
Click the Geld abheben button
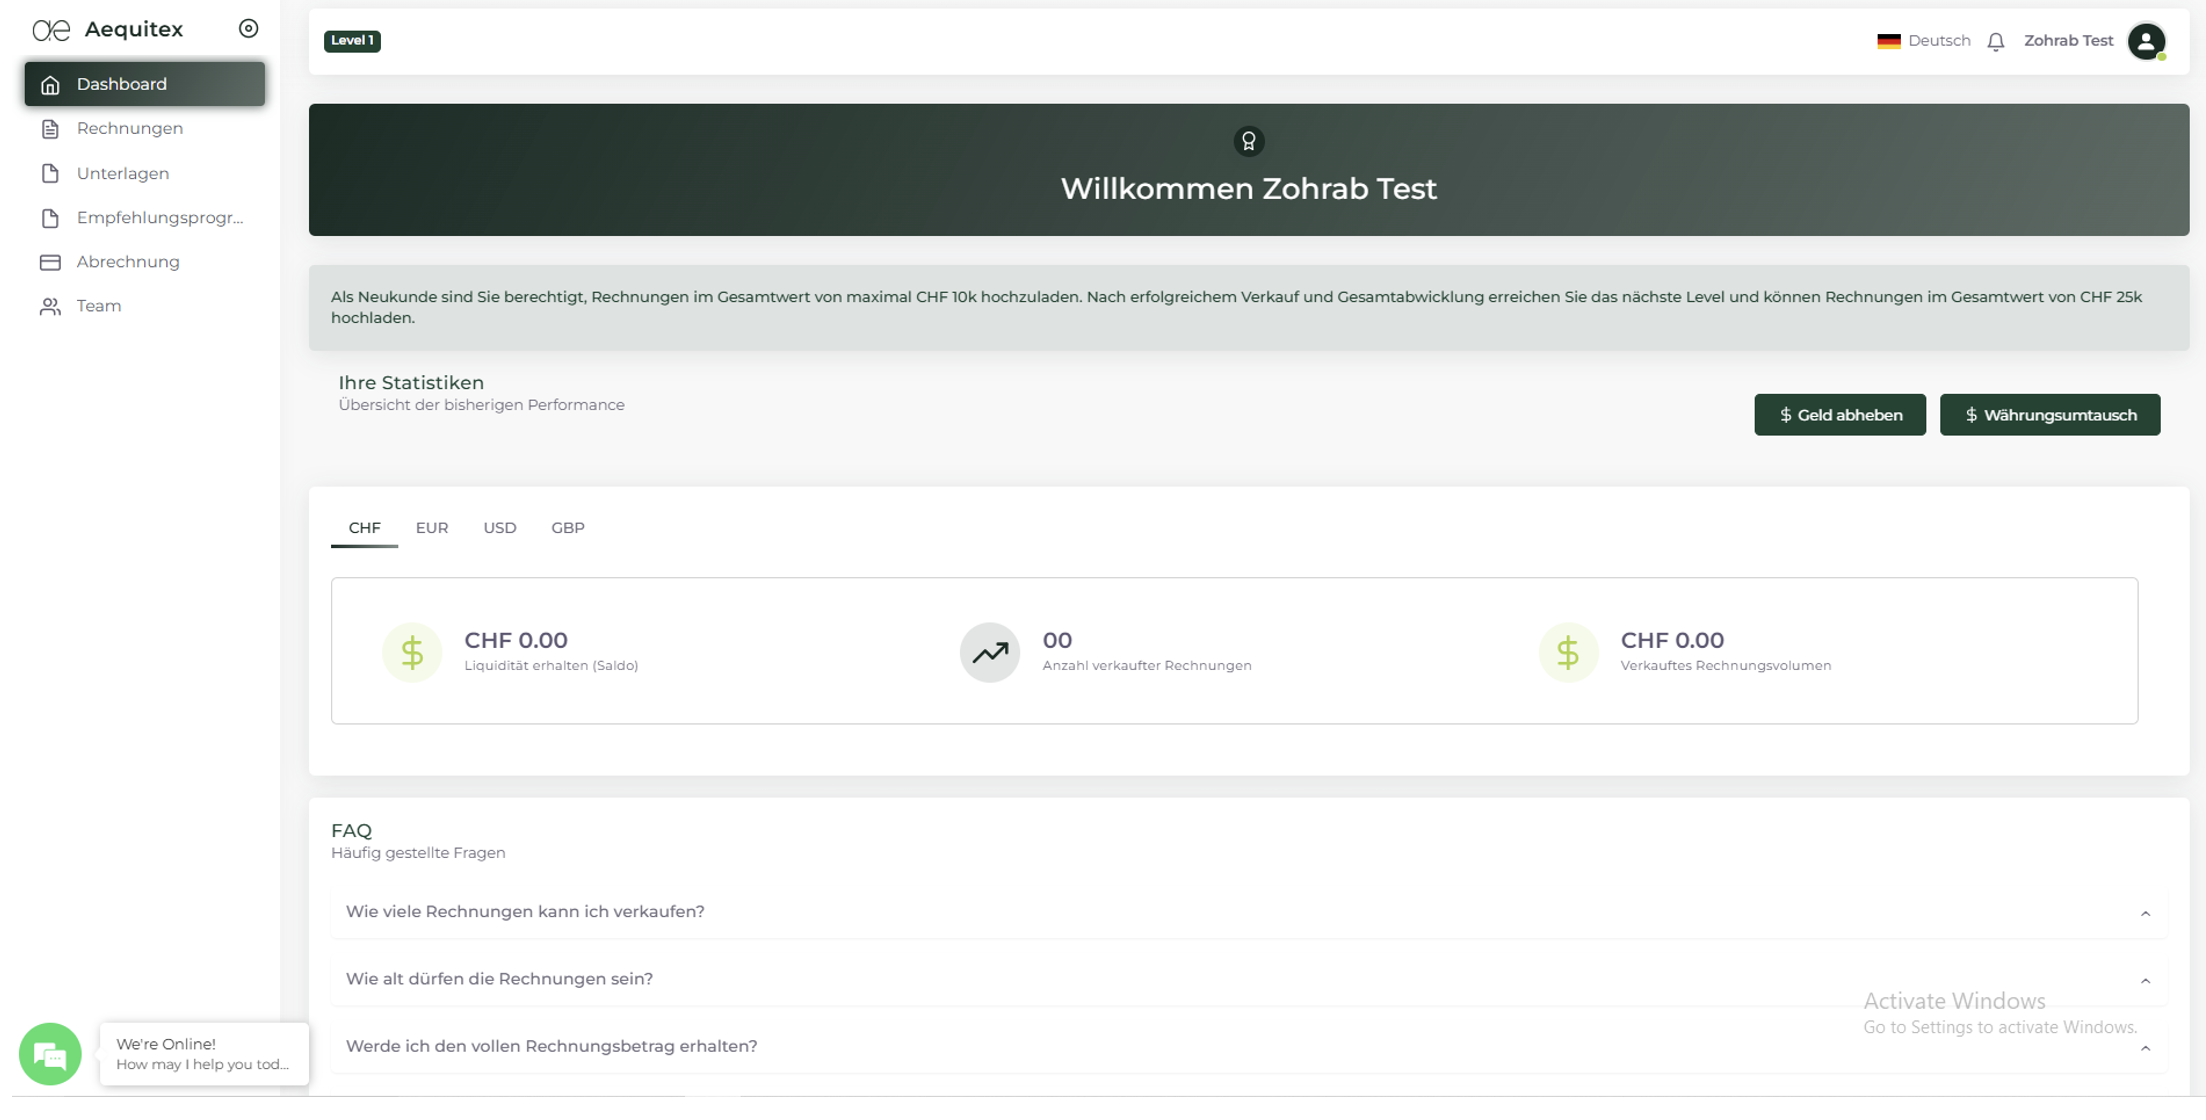click(1839, 414)
